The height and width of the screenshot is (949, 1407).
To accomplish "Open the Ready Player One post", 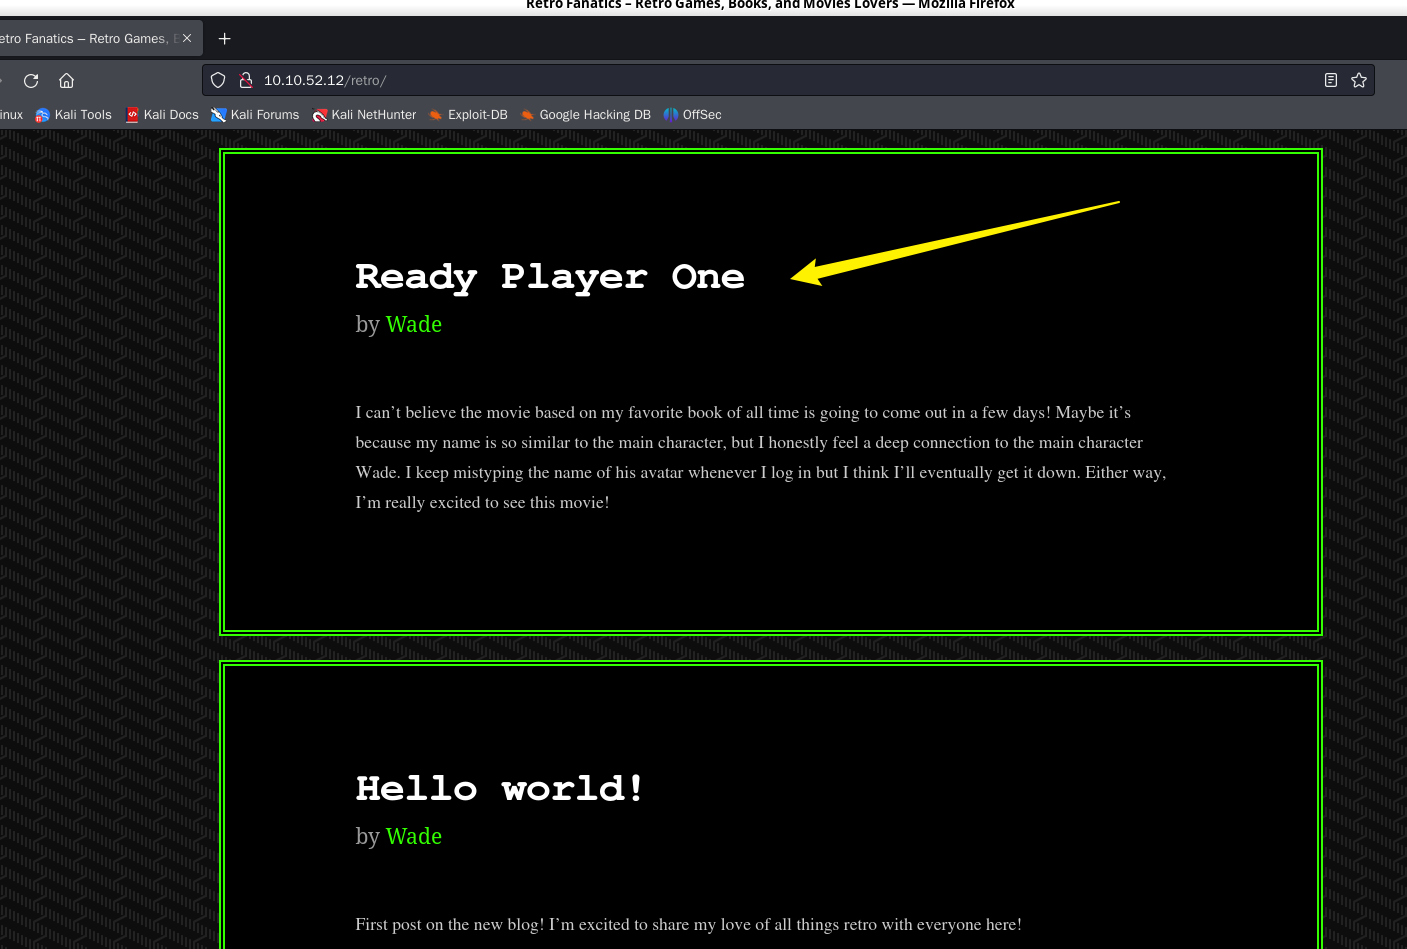I will pos(550,277).
